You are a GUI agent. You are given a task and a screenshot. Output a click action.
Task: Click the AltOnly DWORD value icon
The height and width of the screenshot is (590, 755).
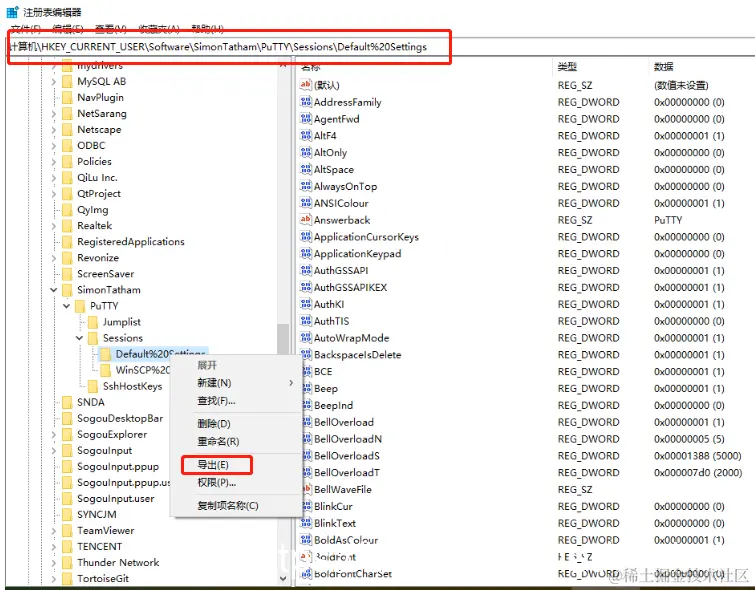tap(306, 152)
